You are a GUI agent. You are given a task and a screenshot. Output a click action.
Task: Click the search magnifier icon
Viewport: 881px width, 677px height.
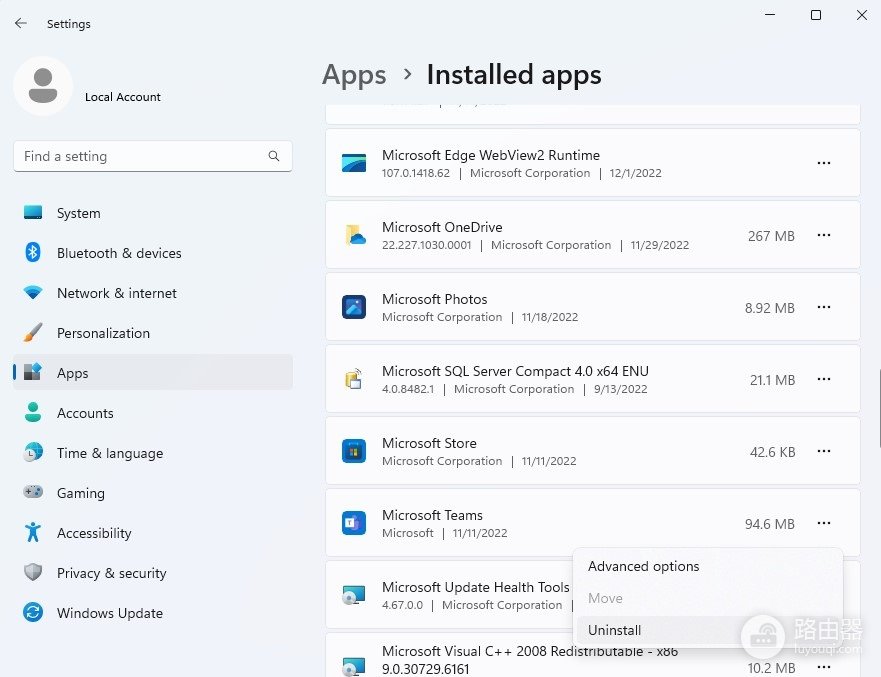274,156
